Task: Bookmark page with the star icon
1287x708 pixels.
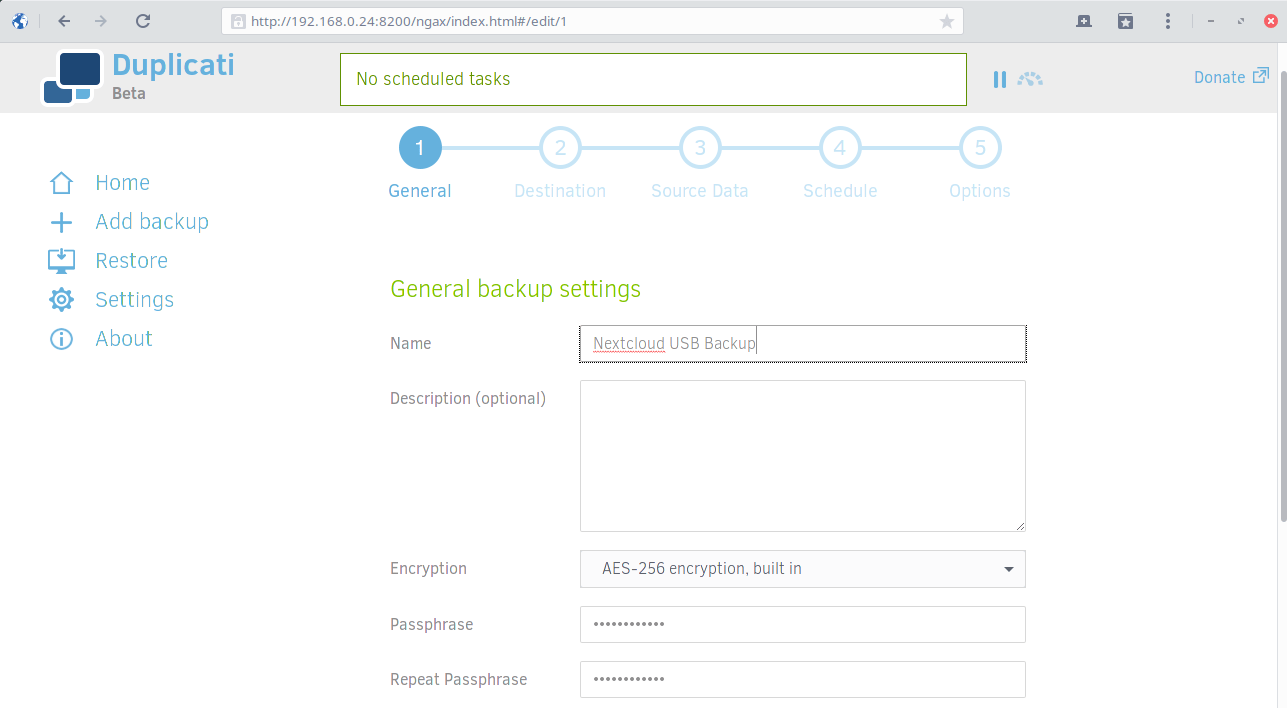Action: (946, 21)
